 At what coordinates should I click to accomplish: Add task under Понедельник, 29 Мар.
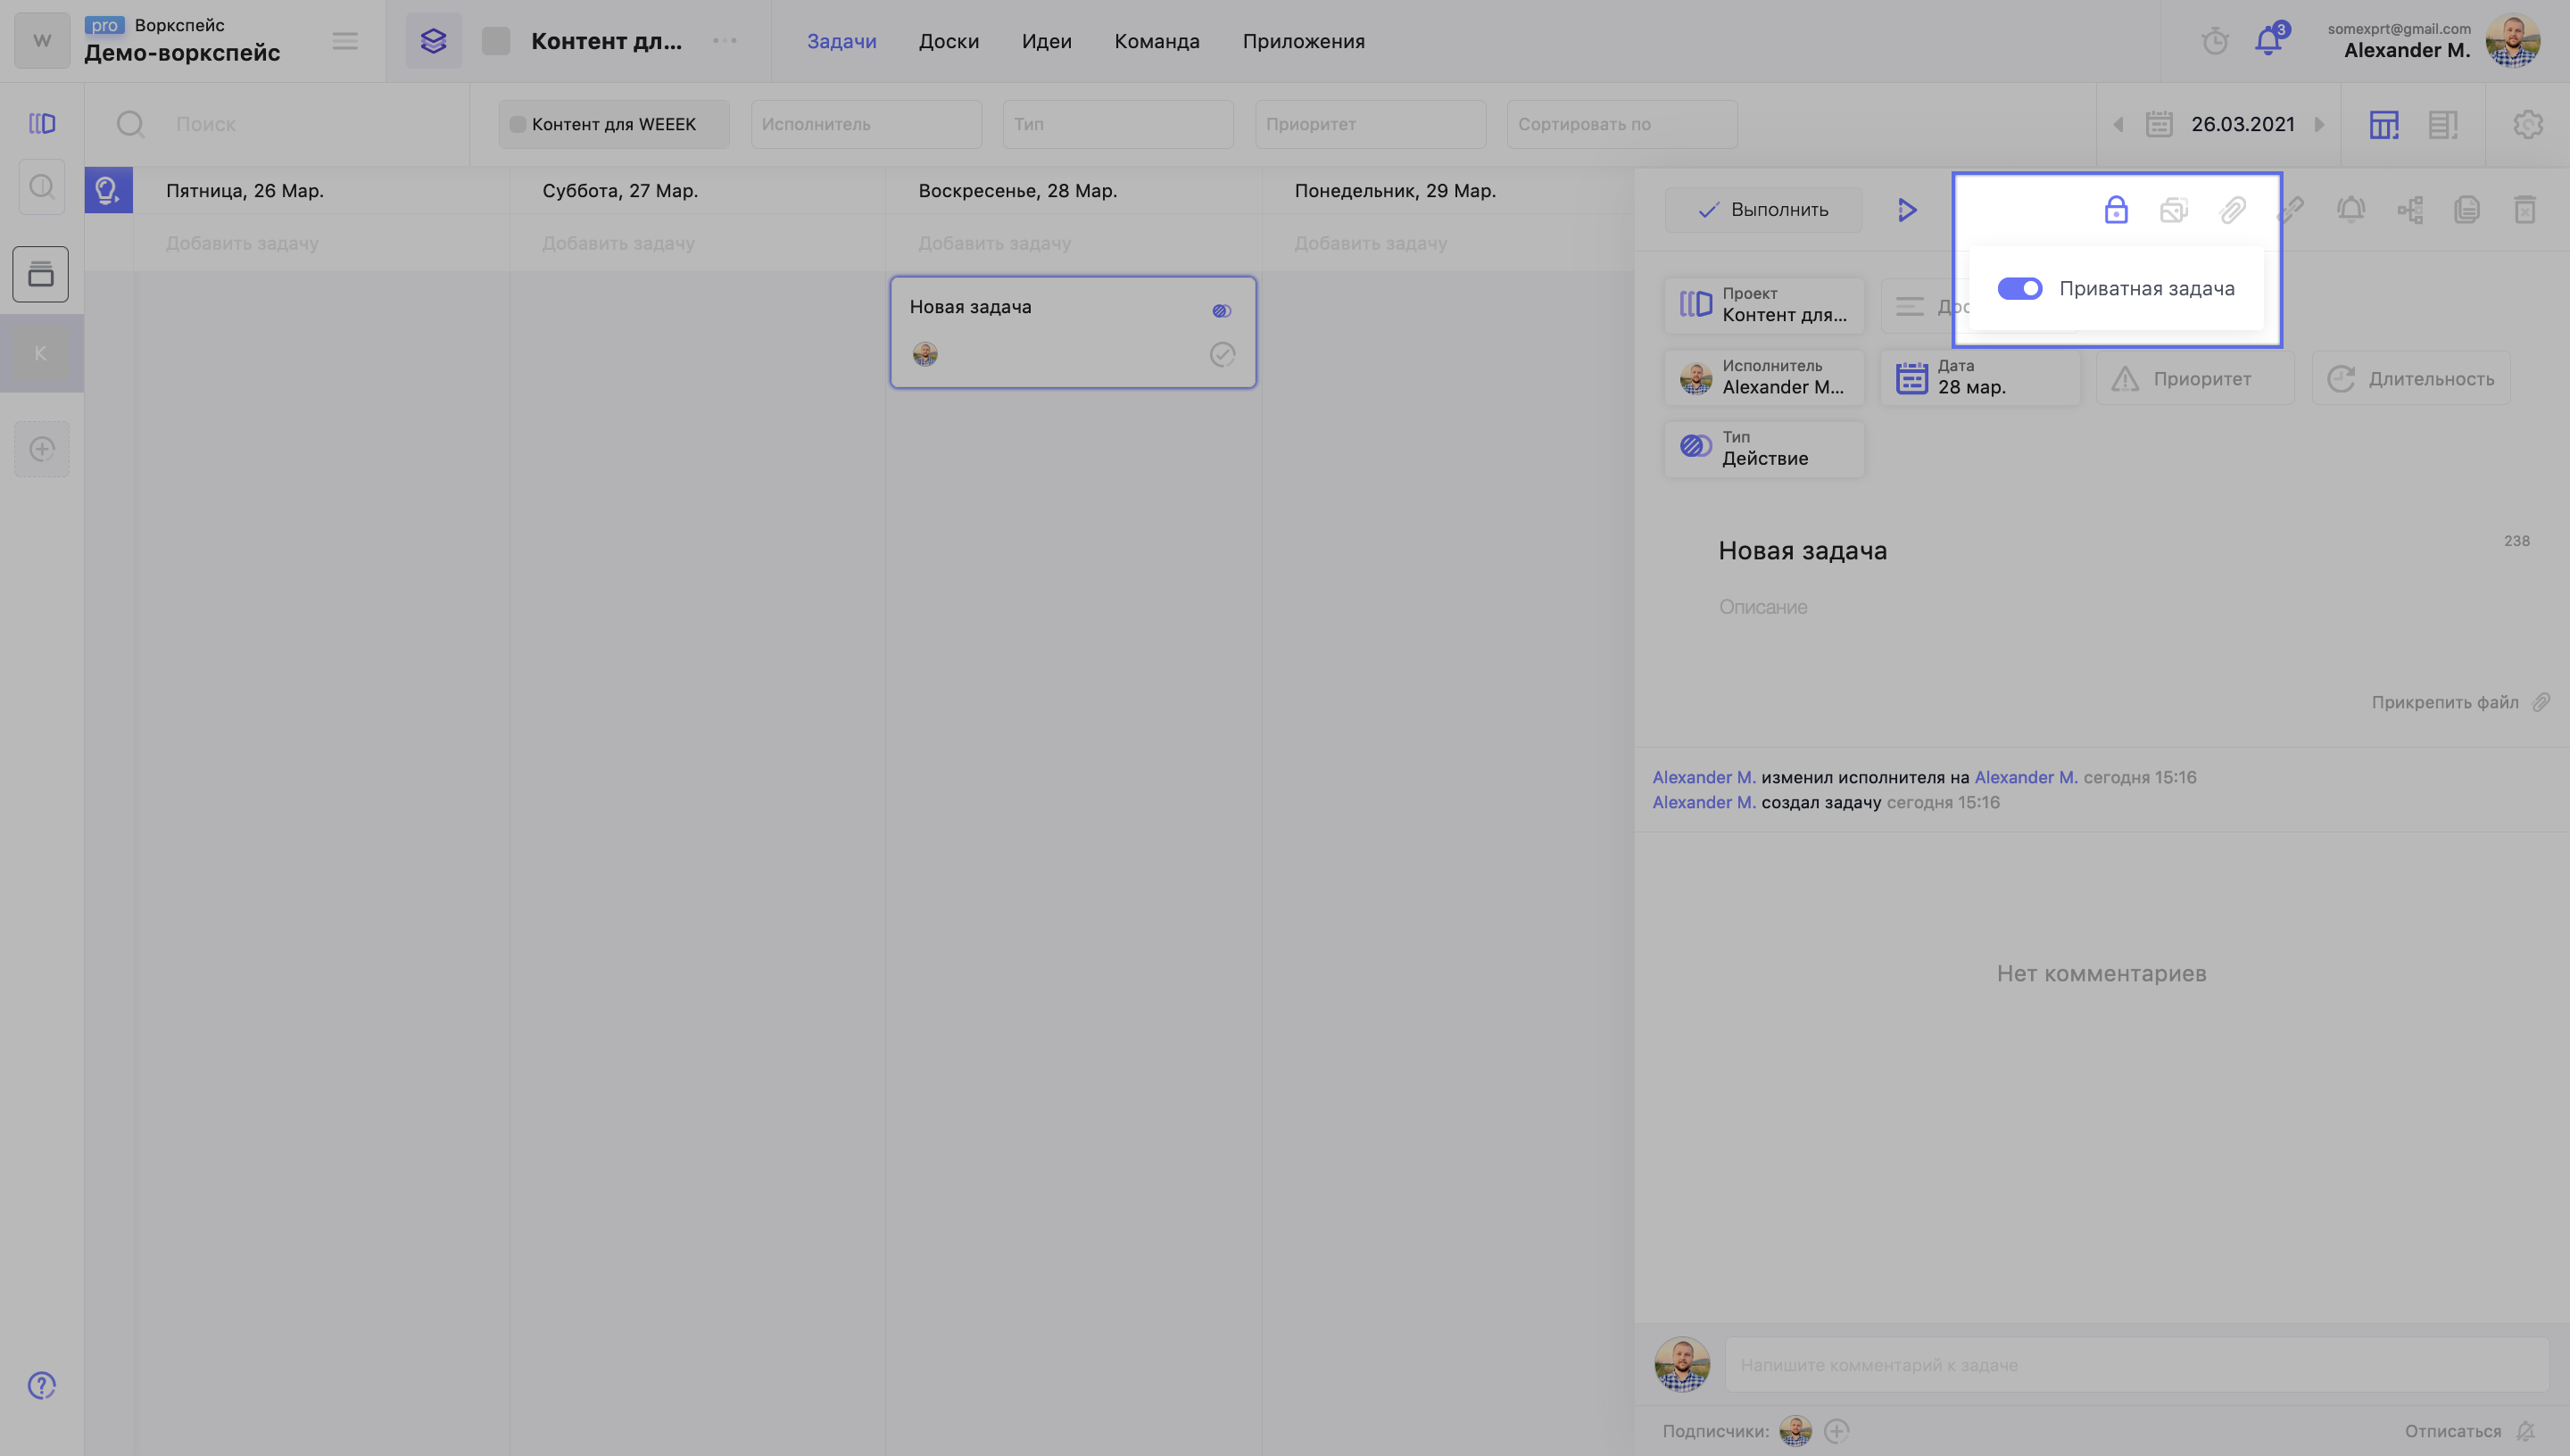point(1370,243)
